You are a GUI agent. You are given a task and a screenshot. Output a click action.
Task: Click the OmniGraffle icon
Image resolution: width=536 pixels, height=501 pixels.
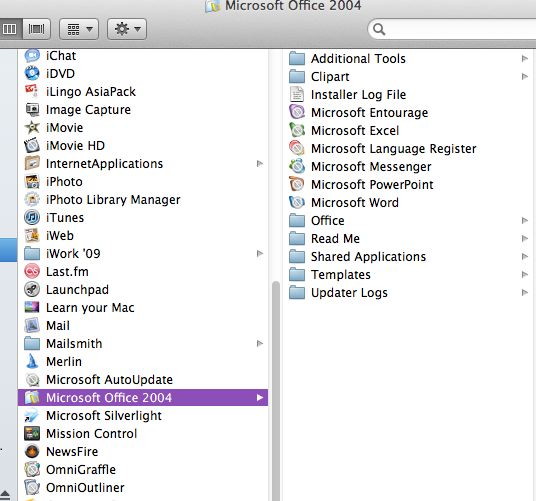click(x=32, y=469)
